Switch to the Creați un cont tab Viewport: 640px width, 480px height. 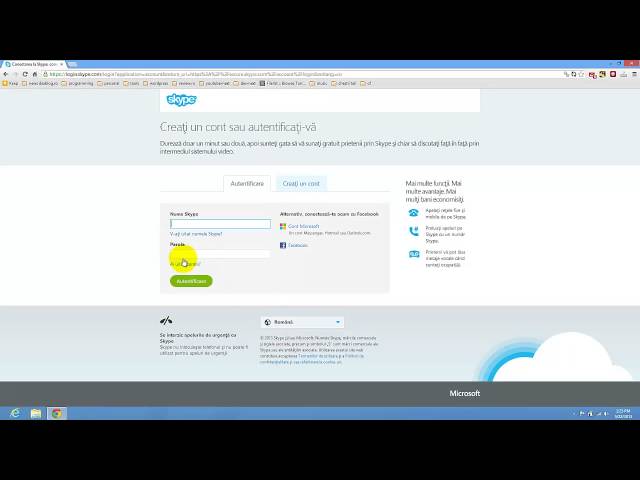point(301,184)
